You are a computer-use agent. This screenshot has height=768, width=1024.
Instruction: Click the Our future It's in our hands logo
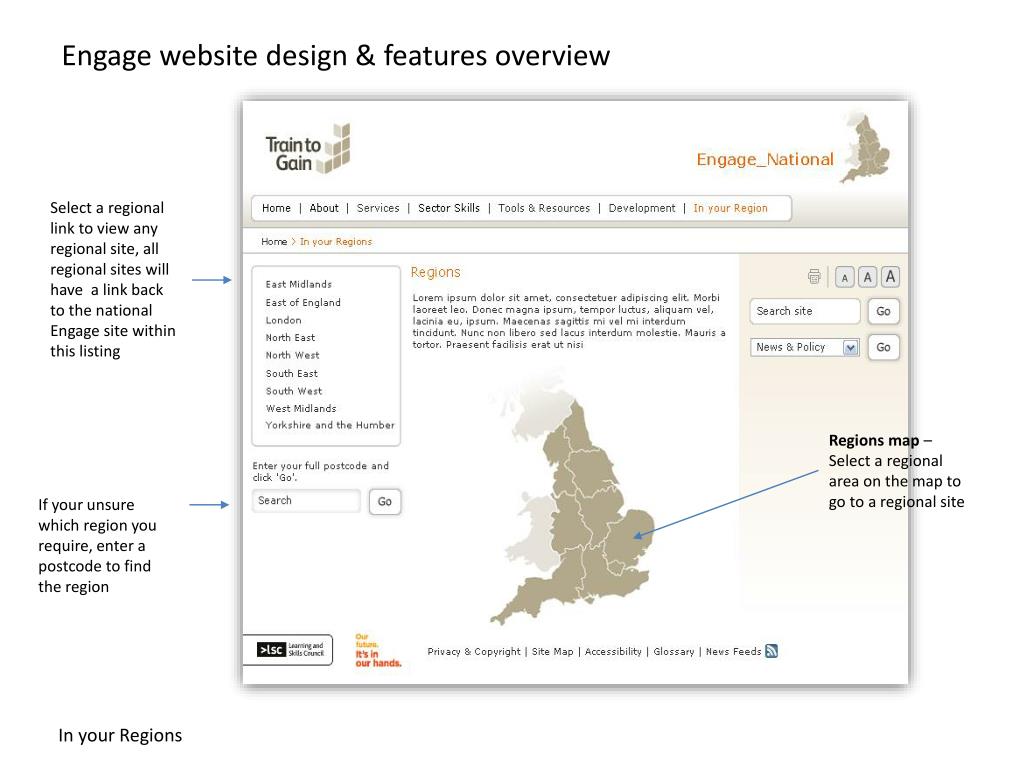377,650
